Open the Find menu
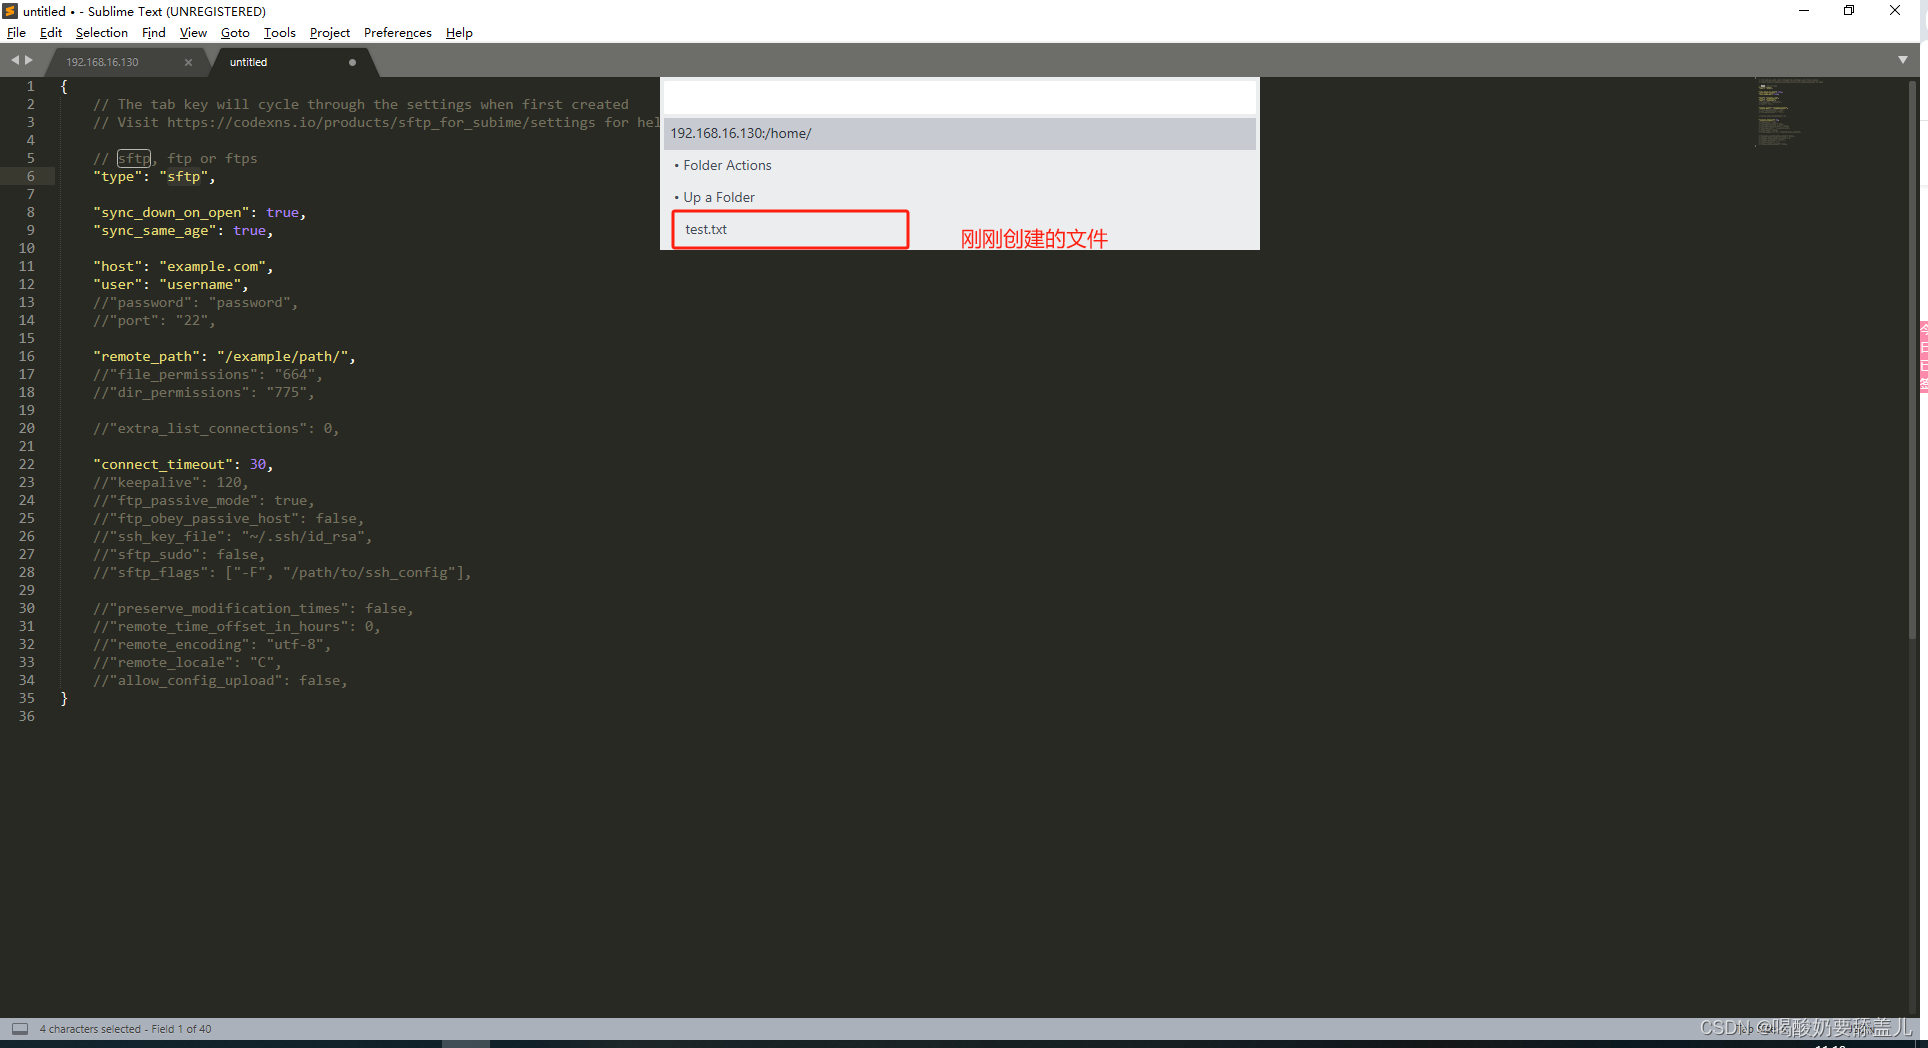This screenshot has height=1048, width=1928. pos(153,32)
